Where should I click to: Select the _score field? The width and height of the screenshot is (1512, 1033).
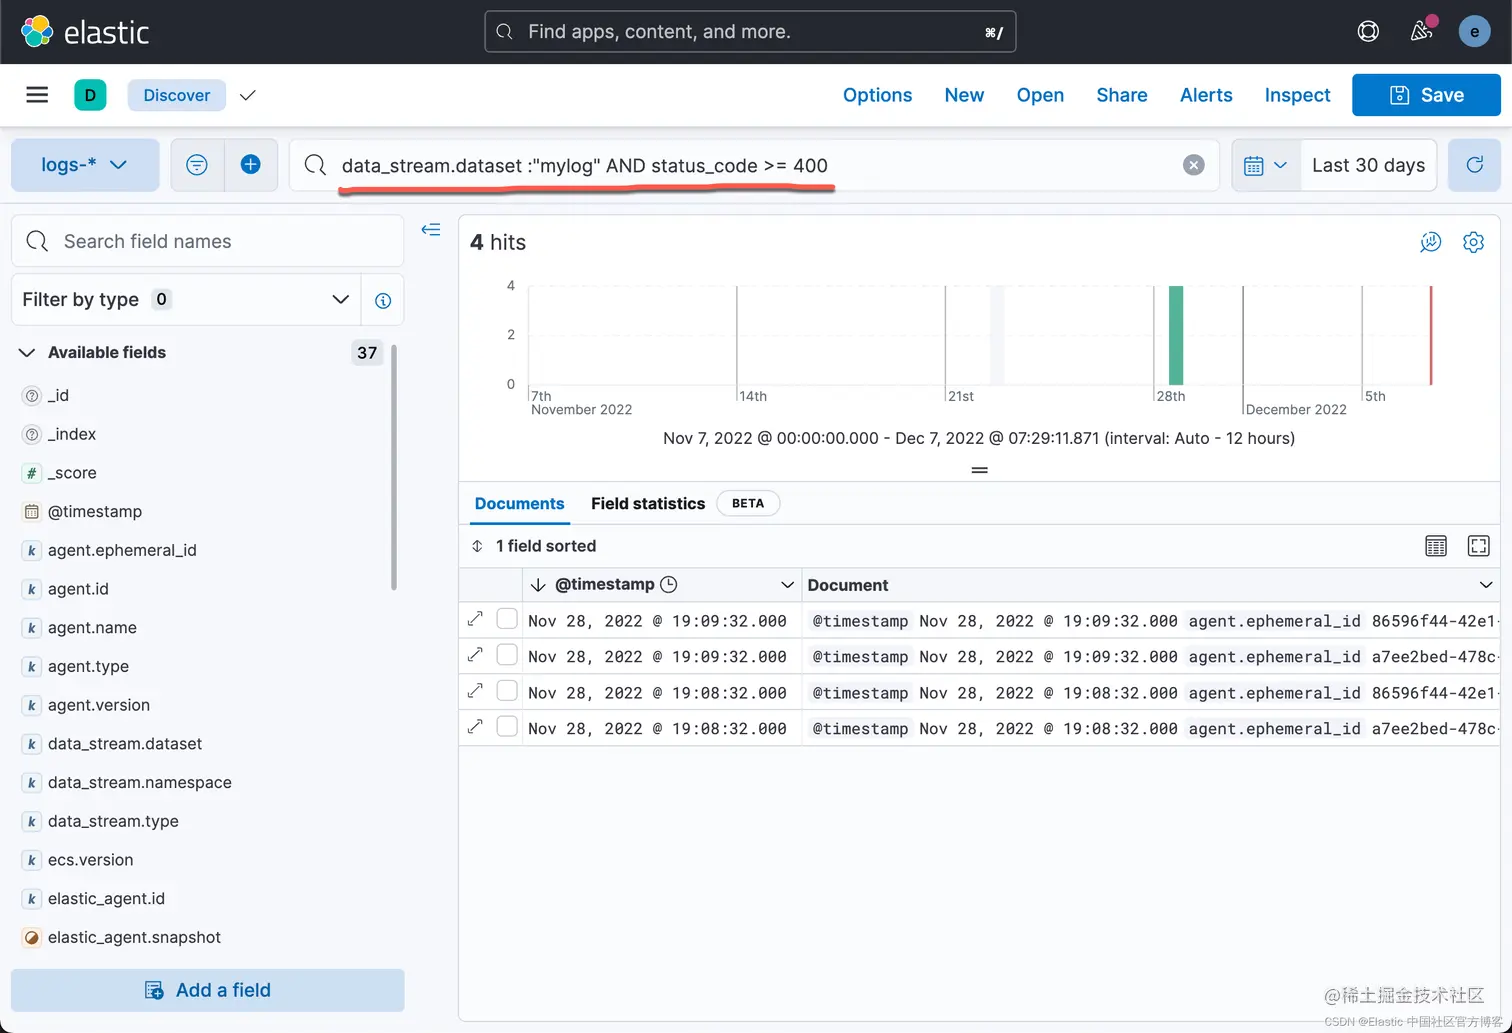(72, 473)
